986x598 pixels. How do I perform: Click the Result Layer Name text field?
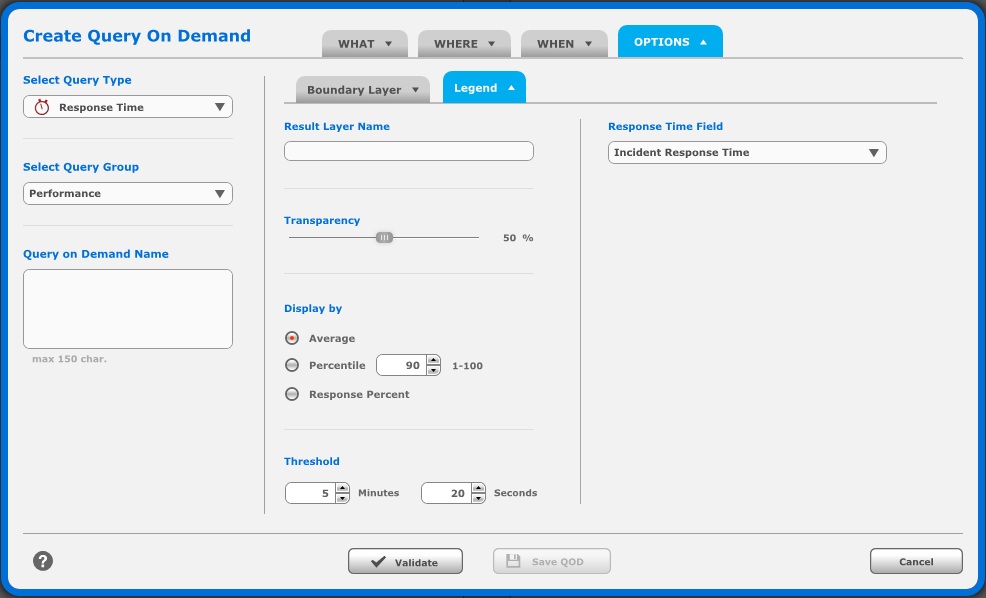coord(409,151)
